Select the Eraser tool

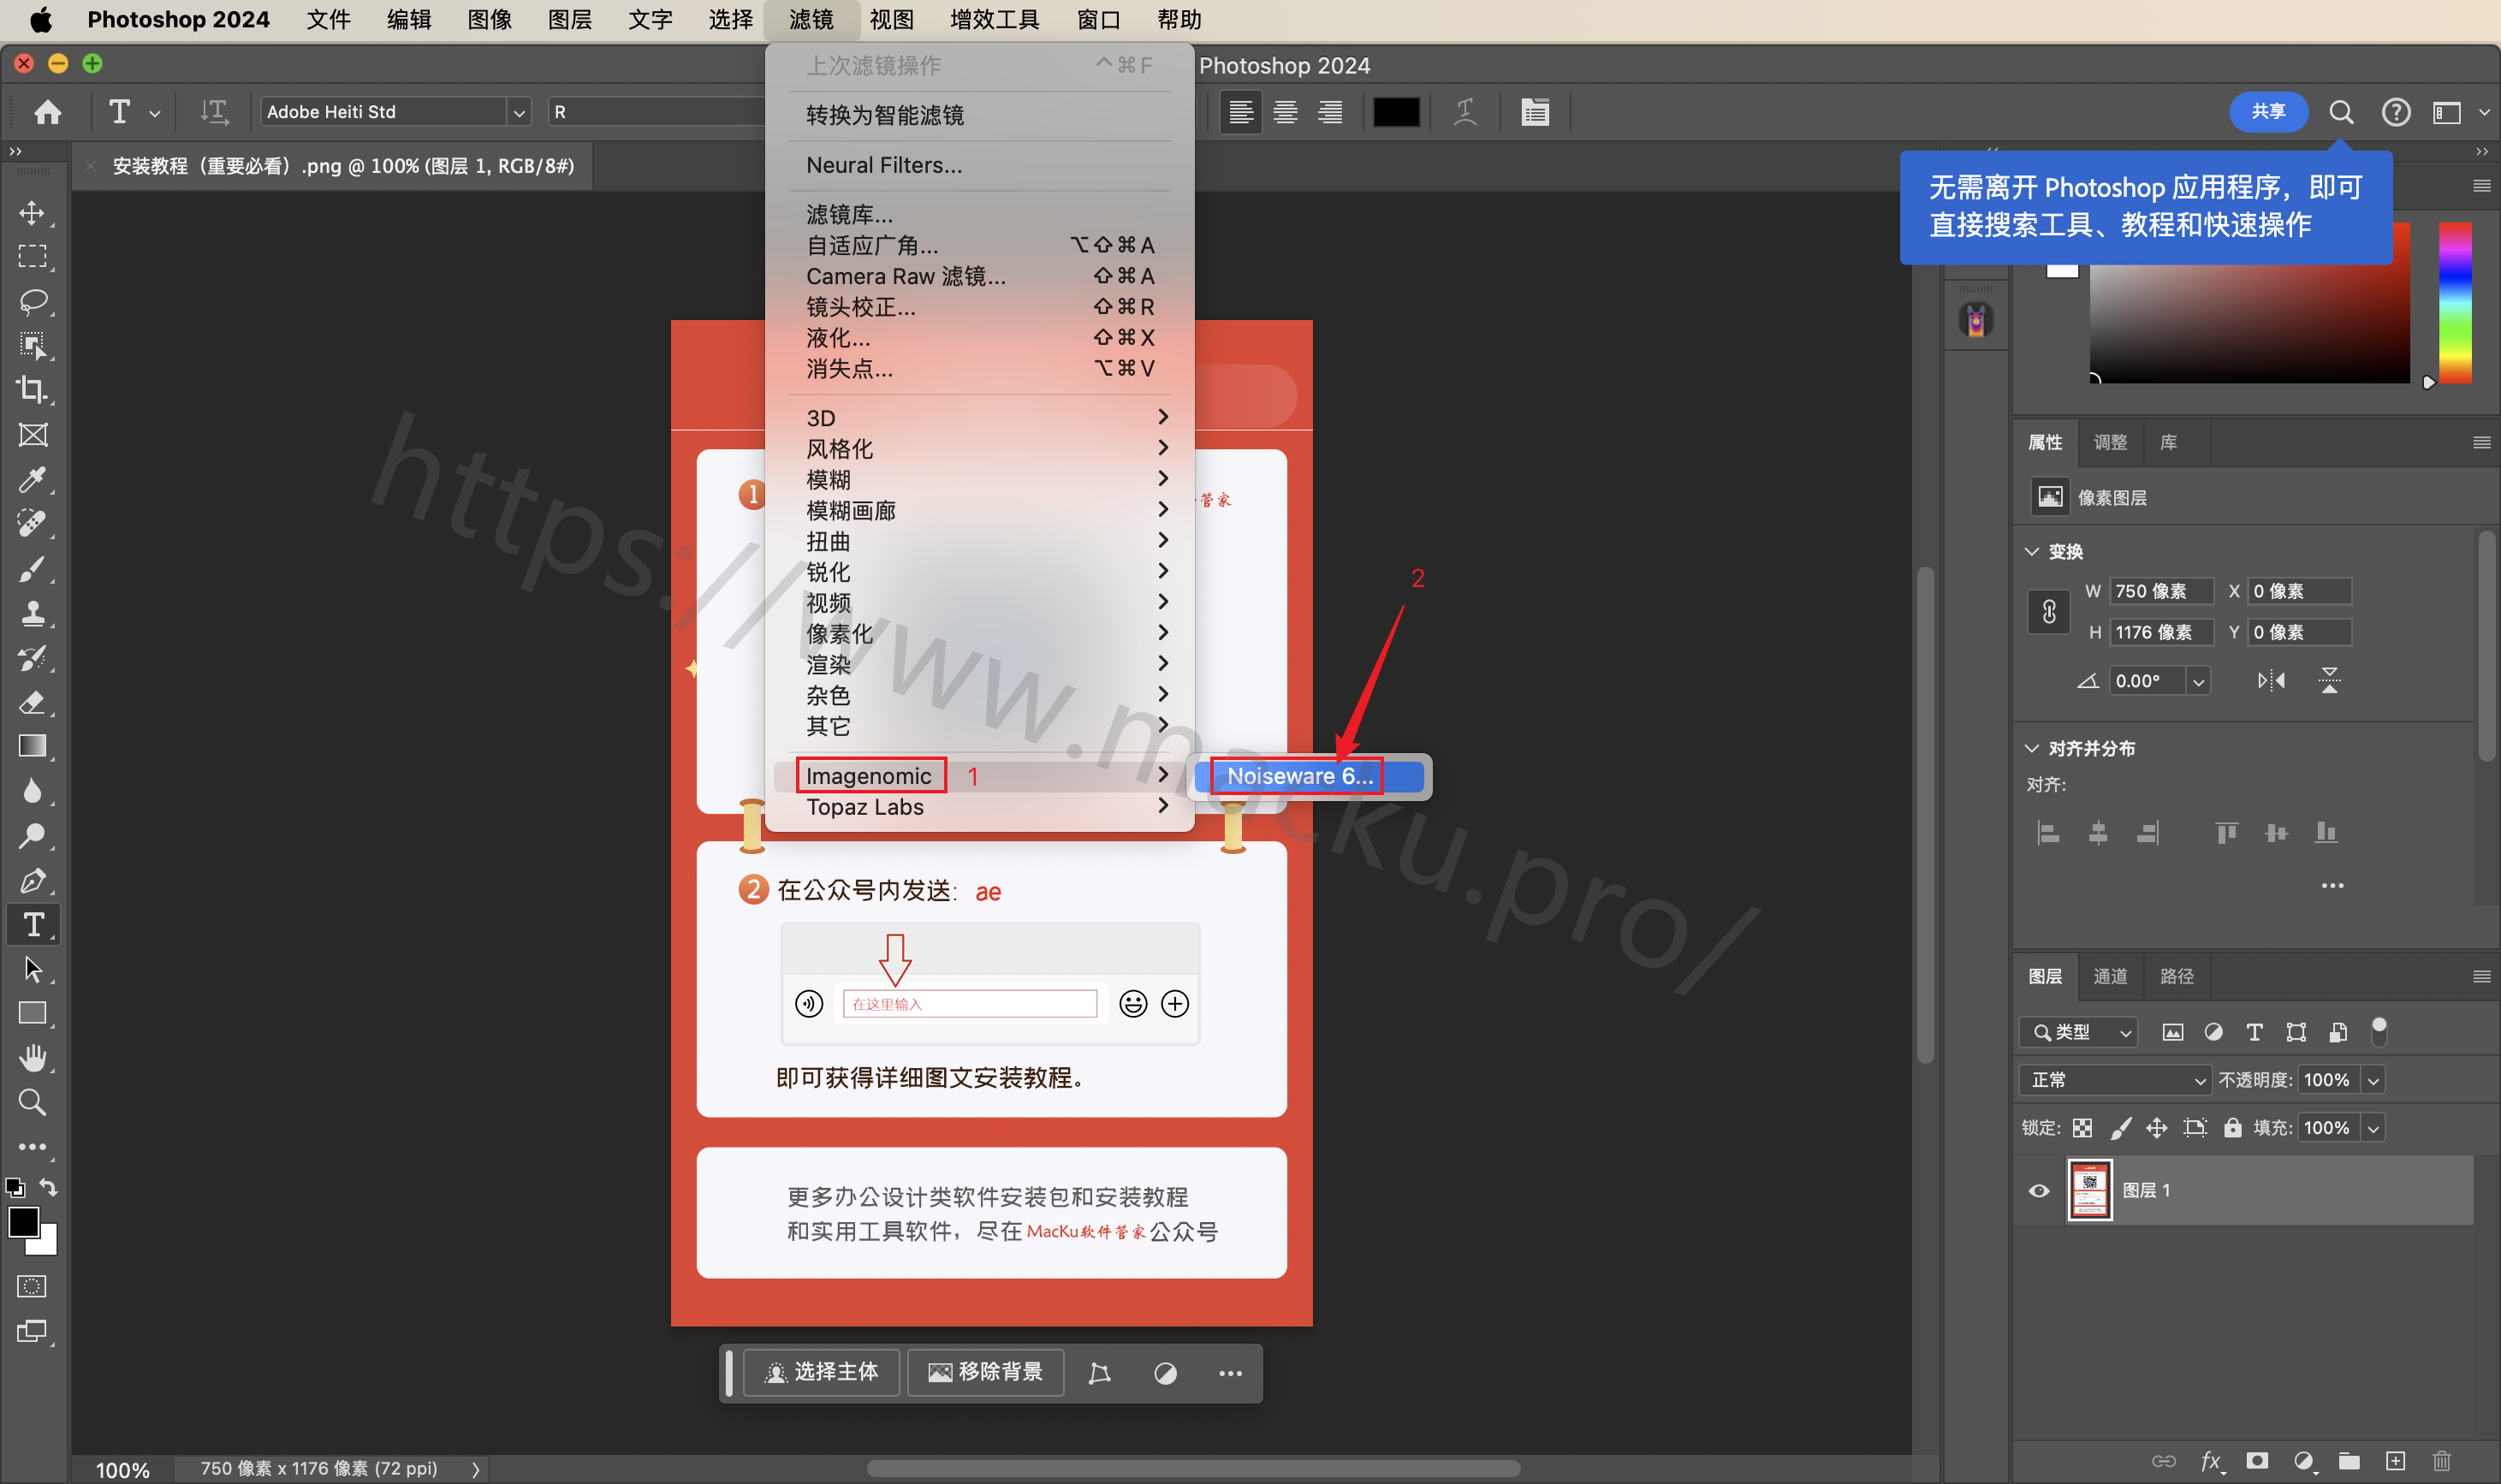tap(32, 702)
